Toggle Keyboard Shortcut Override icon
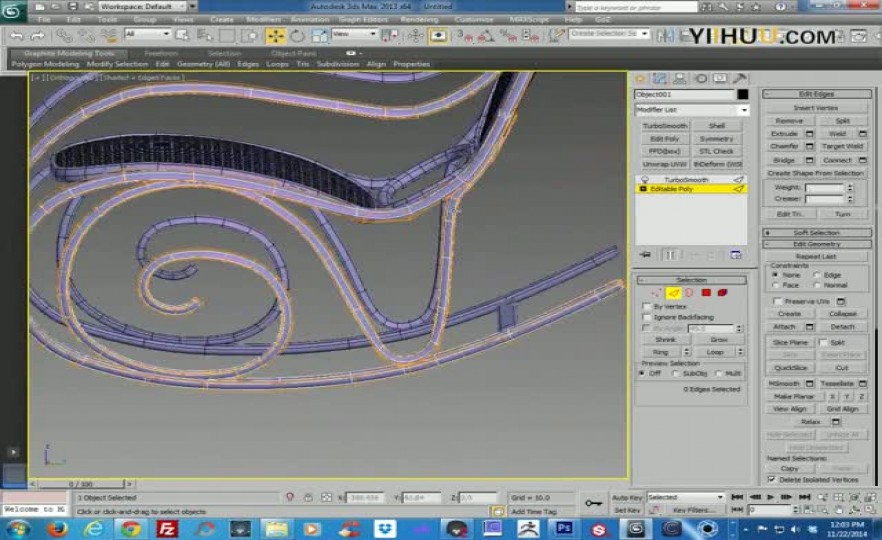Viewport: 882px width, 540px height. click(438, 37)
